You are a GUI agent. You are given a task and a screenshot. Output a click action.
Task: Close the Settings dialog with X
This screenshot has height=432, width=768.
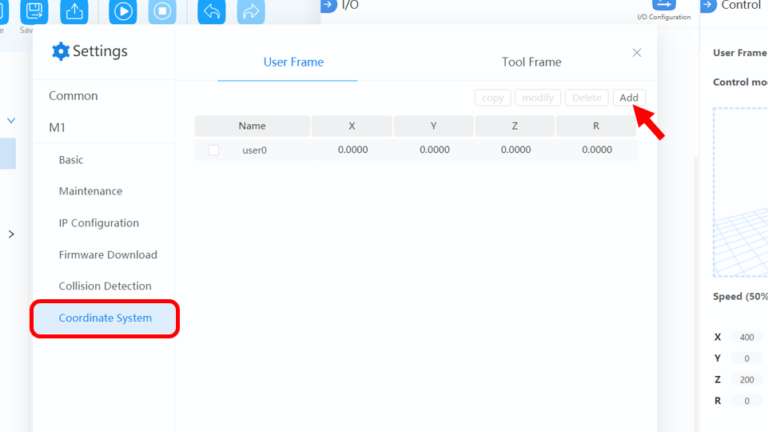coord(637,52)
